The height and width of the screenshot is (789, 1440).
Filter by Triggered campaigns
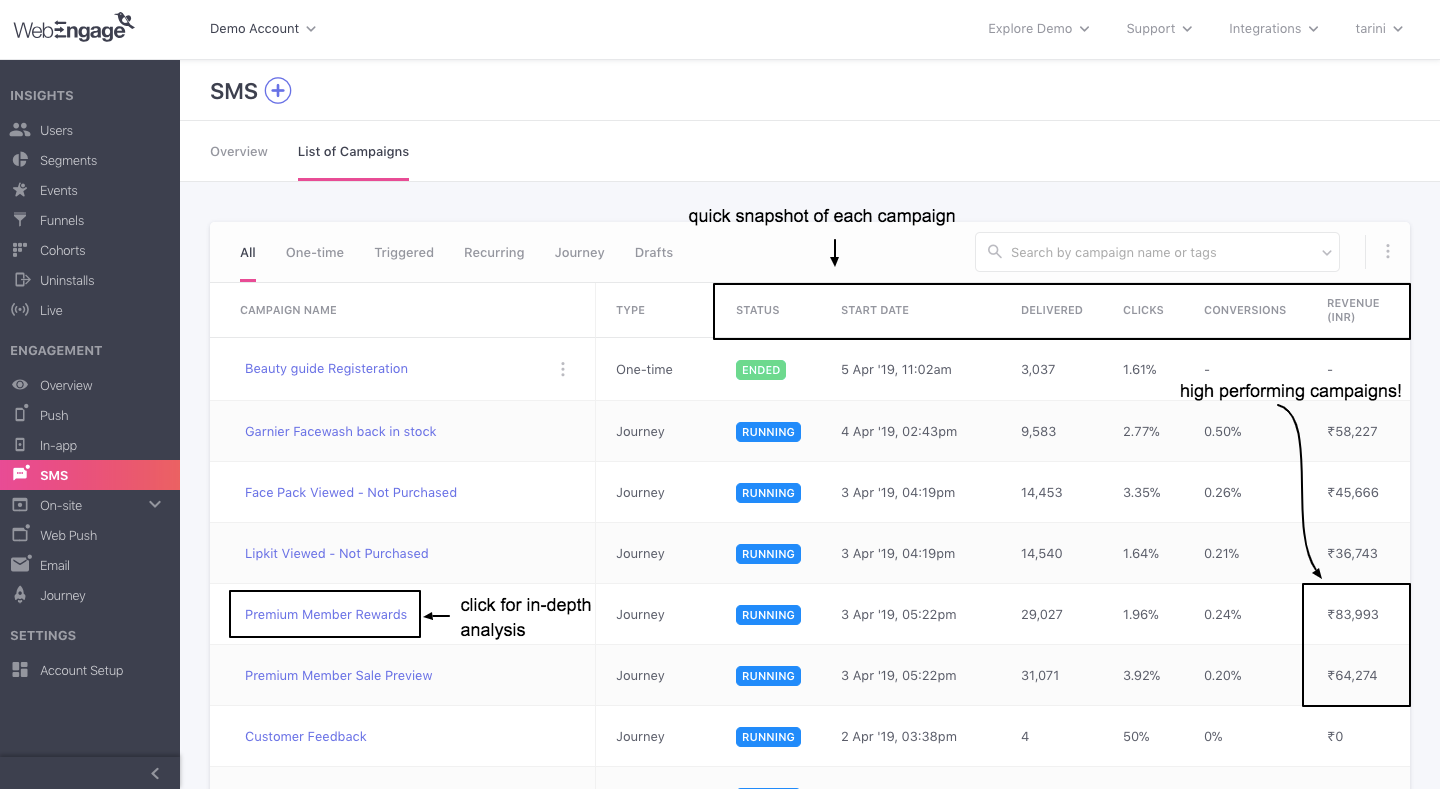click(x=404, y=252)
